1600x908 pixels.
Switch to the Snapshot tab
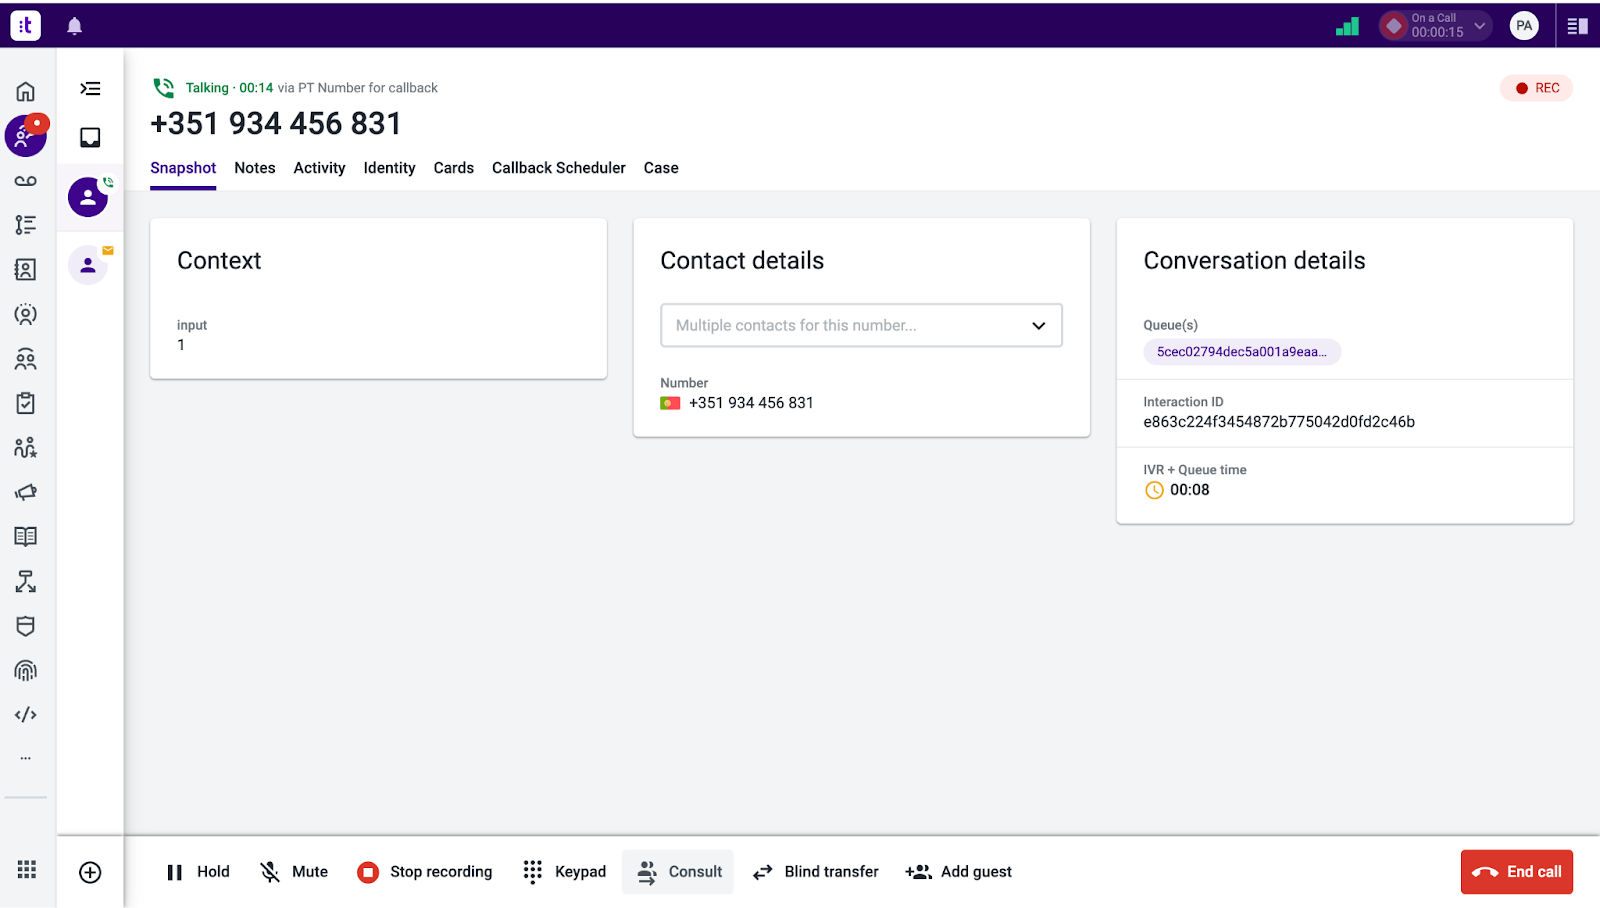[183, 168]
